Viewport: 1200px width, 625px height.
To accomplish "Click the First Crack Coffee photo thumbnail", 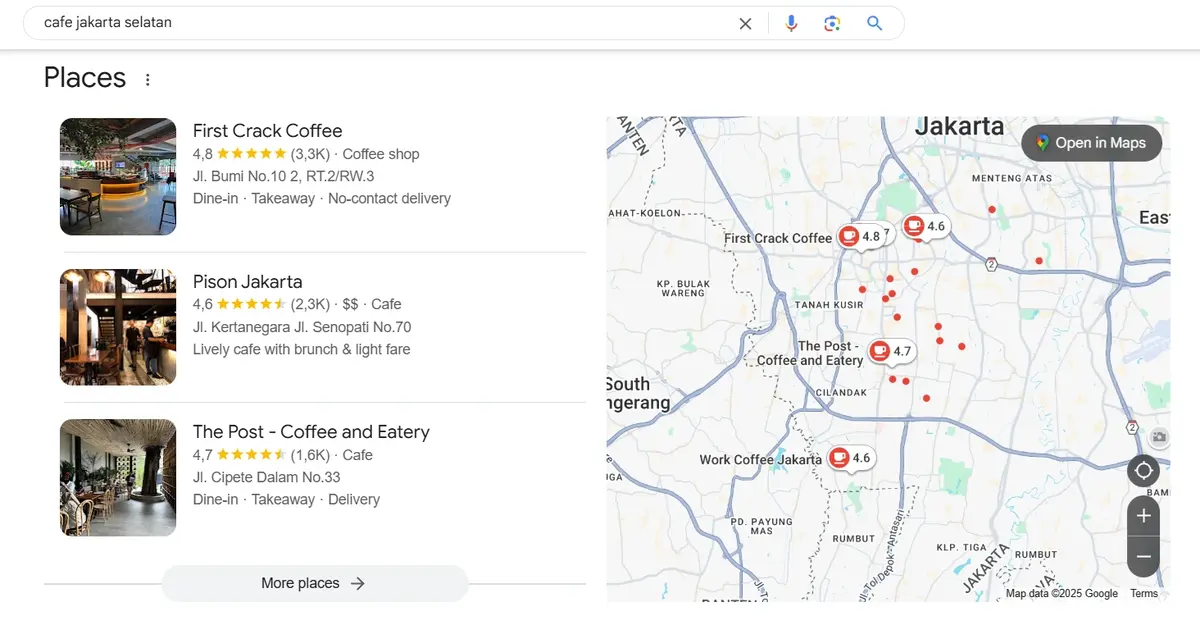I will pyautogui.click(x=118, y=177).
